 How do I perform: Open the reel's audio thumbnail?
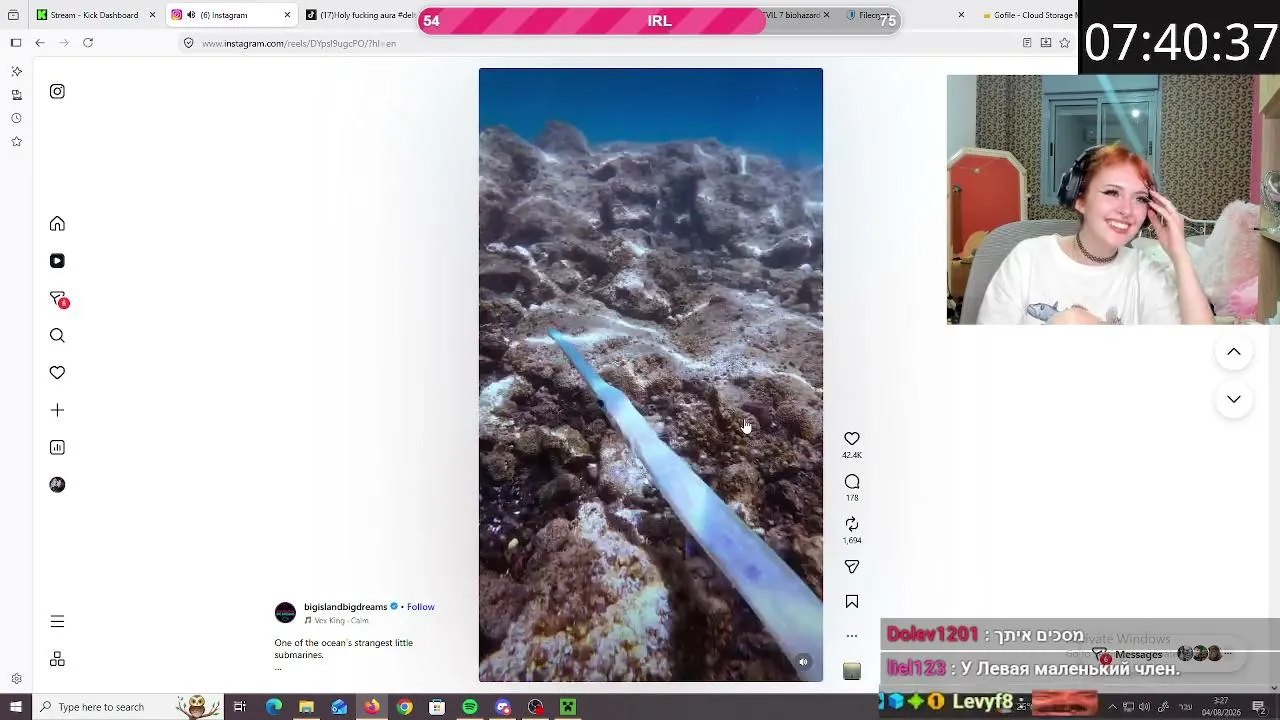click(x=852, y=671)
